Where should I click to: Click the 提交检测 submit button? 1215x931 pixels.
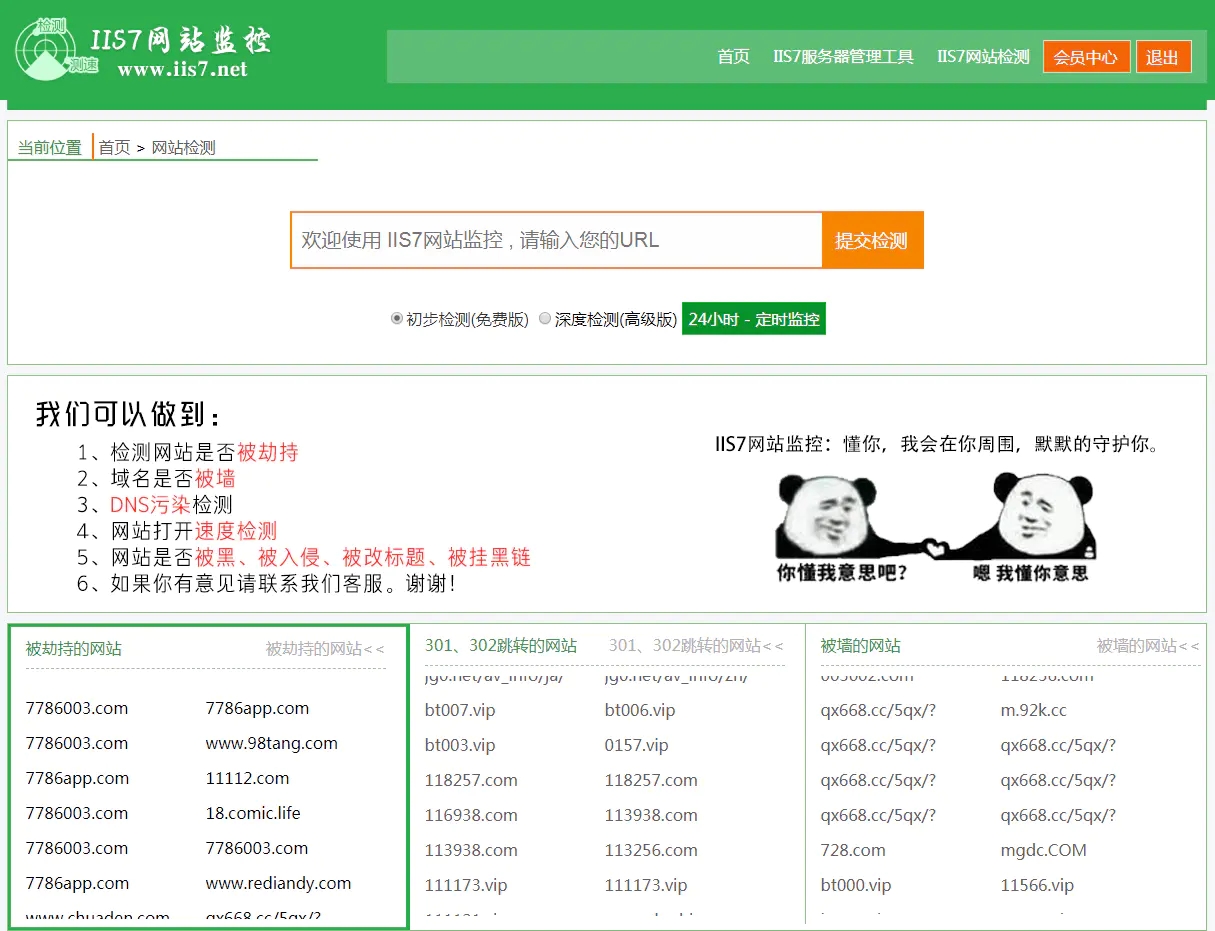click(x=872, y=240)
